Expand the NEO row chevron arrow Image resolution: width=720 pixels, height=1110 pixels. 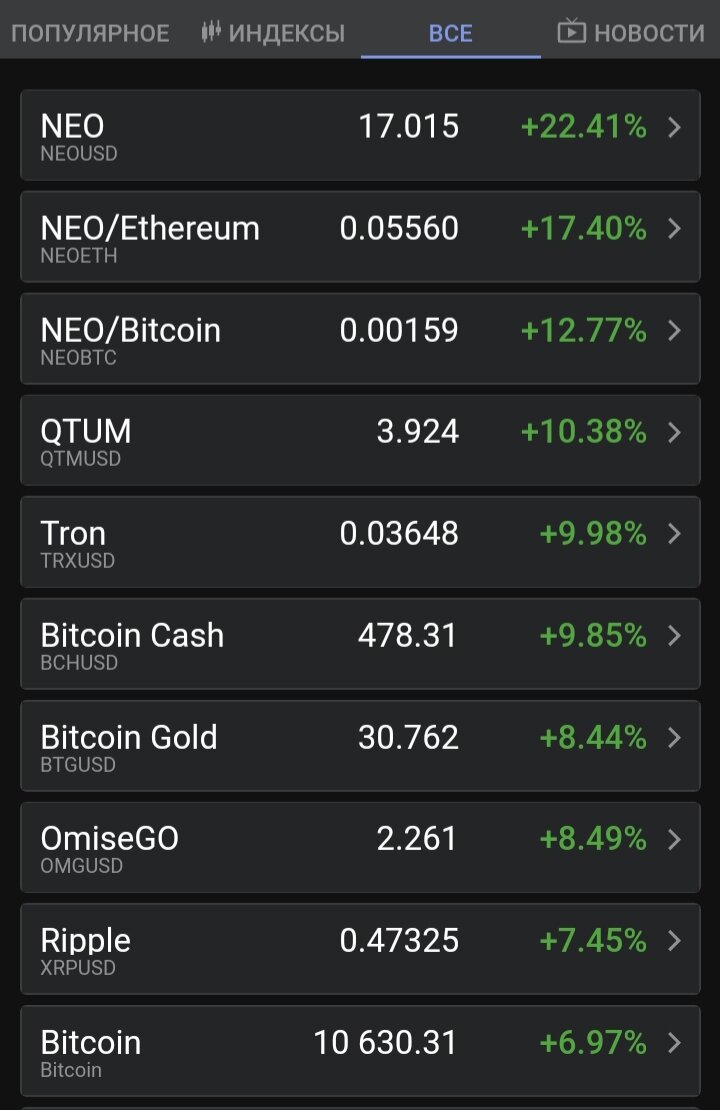pyautogui.click(x=675, y=127)
